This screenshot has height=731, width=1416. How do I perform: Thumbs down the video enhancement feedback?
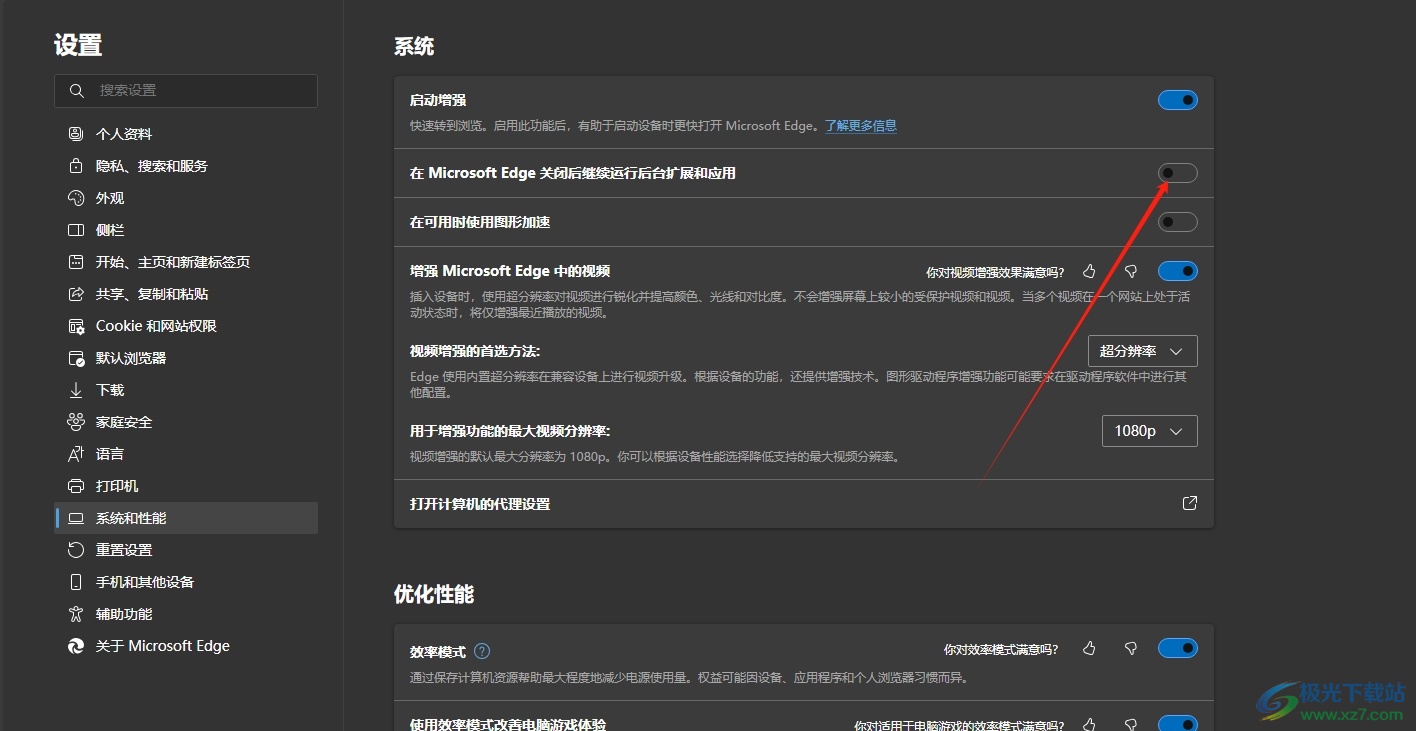(x=1131, y=271)
